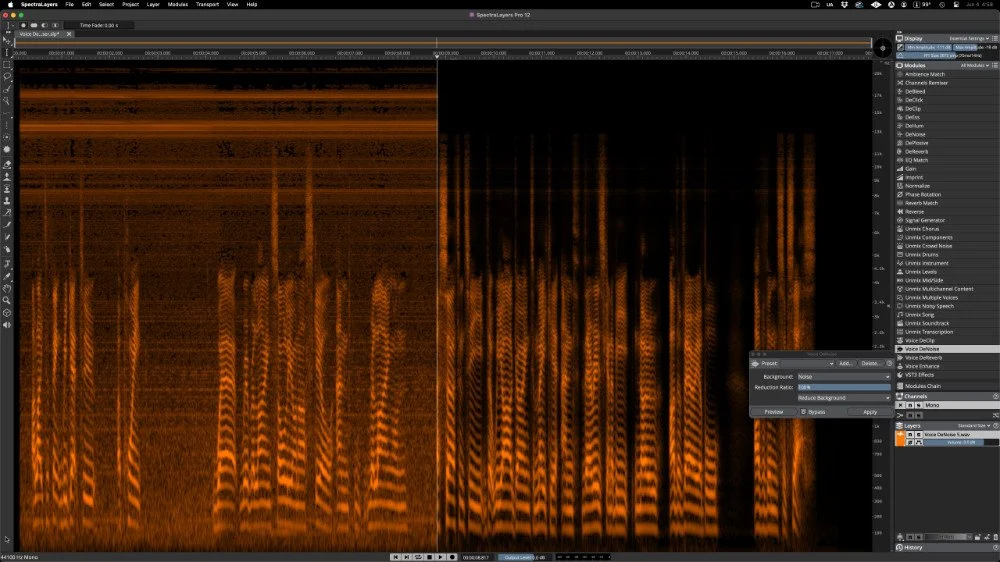1000x562 pixels.
Task: Open the Transport menu
Action: coord(207,4)
